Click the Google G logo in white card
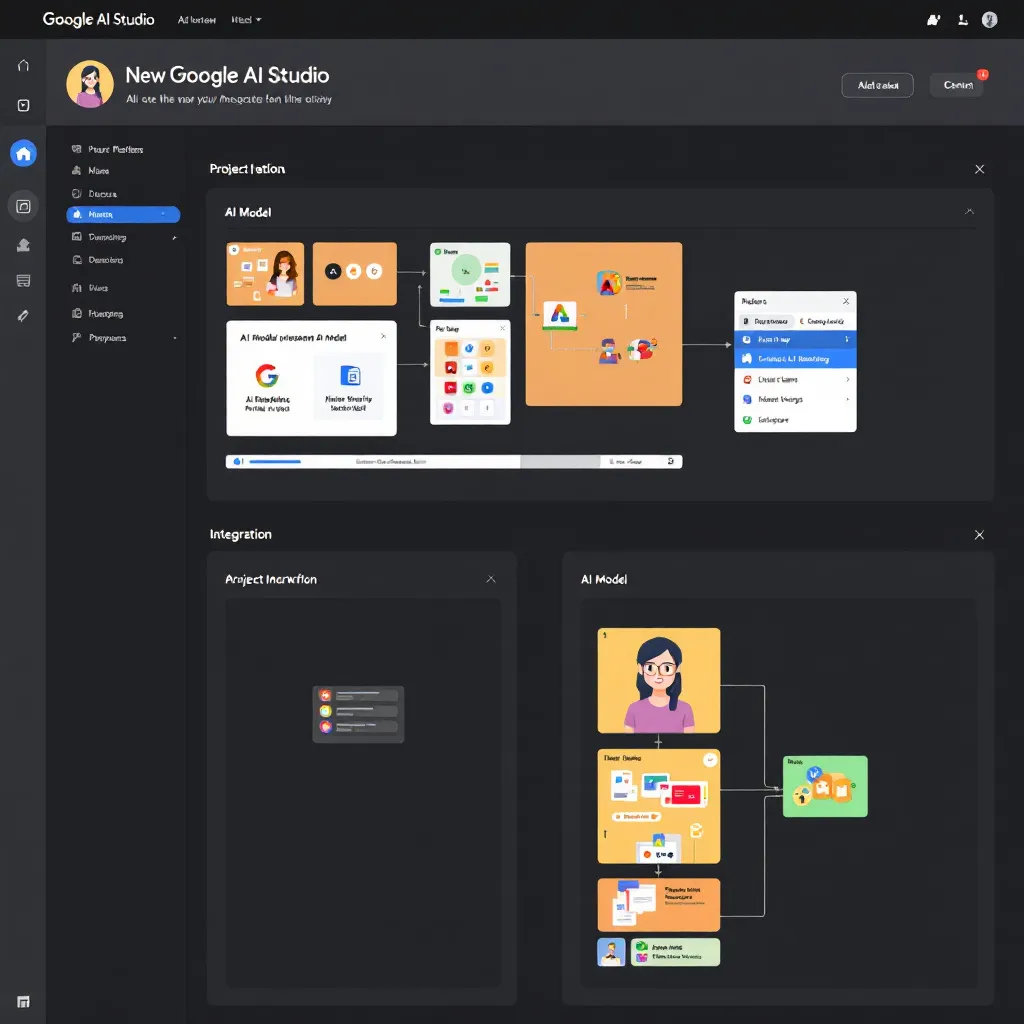 click(267, 376)
